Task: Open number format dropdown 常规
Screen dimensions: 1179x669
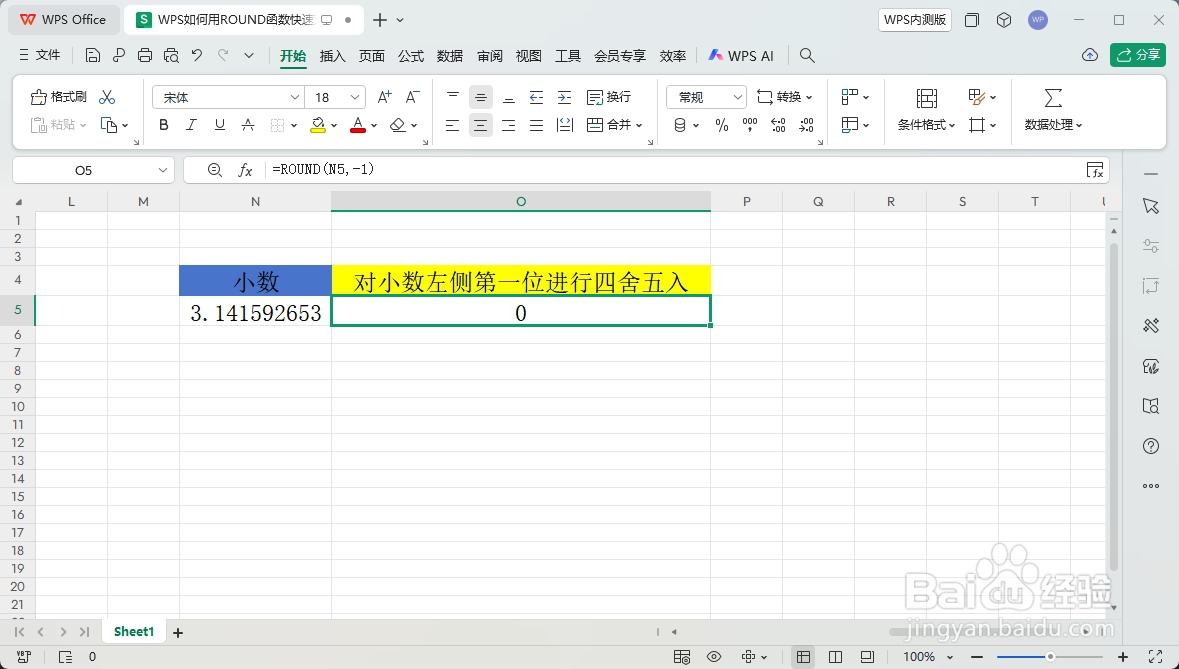Action: (706, 97)
